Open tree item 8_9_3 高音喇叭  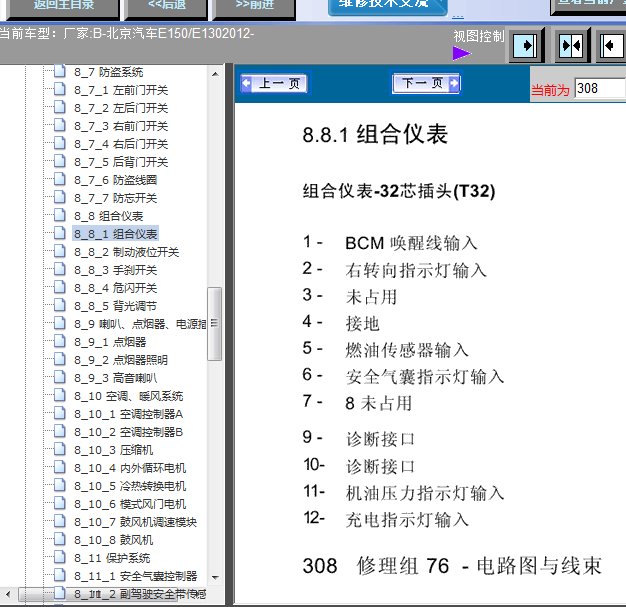[115, 378]
